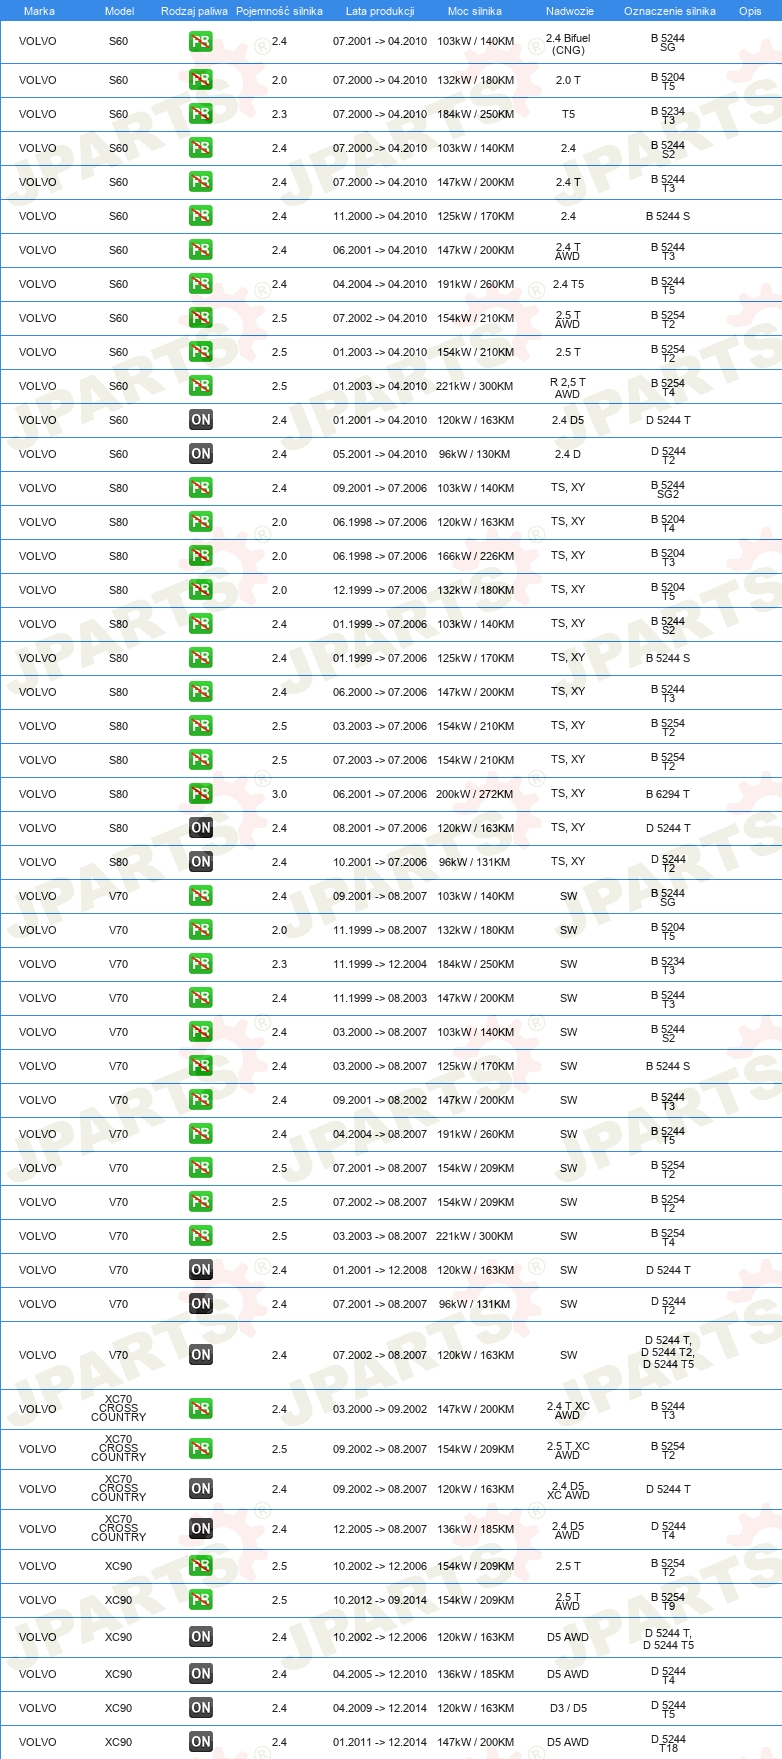Select the 'D3 / D5' body cell

tap(568, 1708)
